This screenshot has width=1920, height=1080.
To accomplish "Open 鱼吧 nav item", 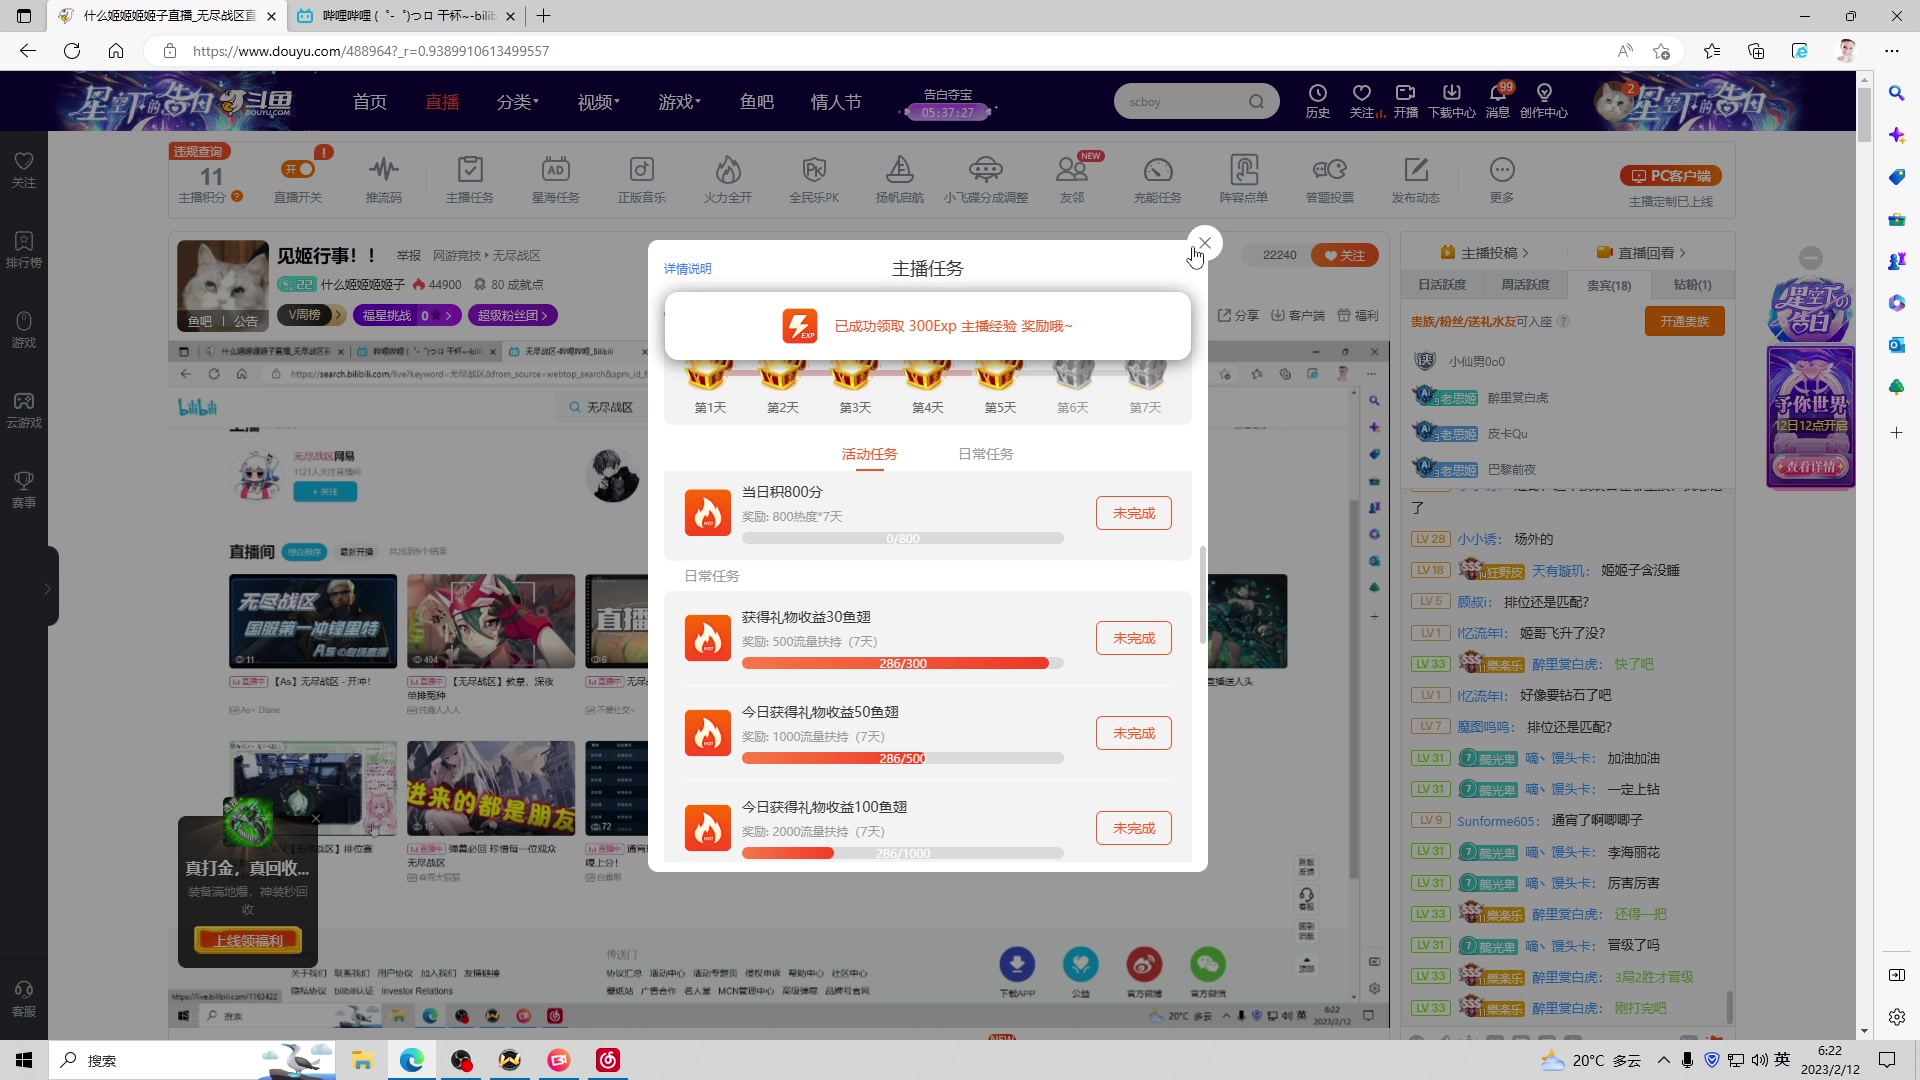I will (x=756, y=102).
